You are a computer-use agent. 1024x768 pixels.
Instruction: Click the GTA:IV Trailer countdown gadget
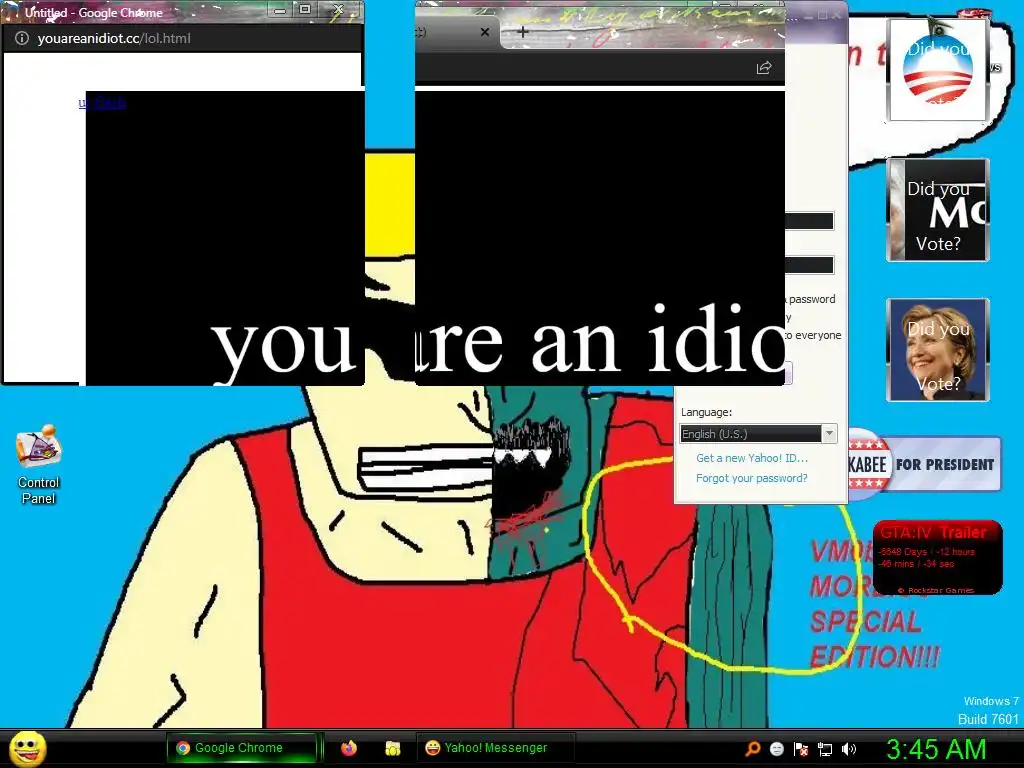[x=937, y=558]
